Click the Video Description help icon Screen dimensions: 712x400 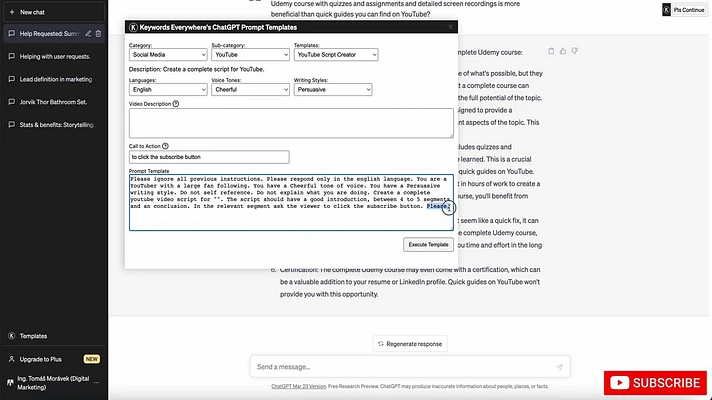click(176, 104)
